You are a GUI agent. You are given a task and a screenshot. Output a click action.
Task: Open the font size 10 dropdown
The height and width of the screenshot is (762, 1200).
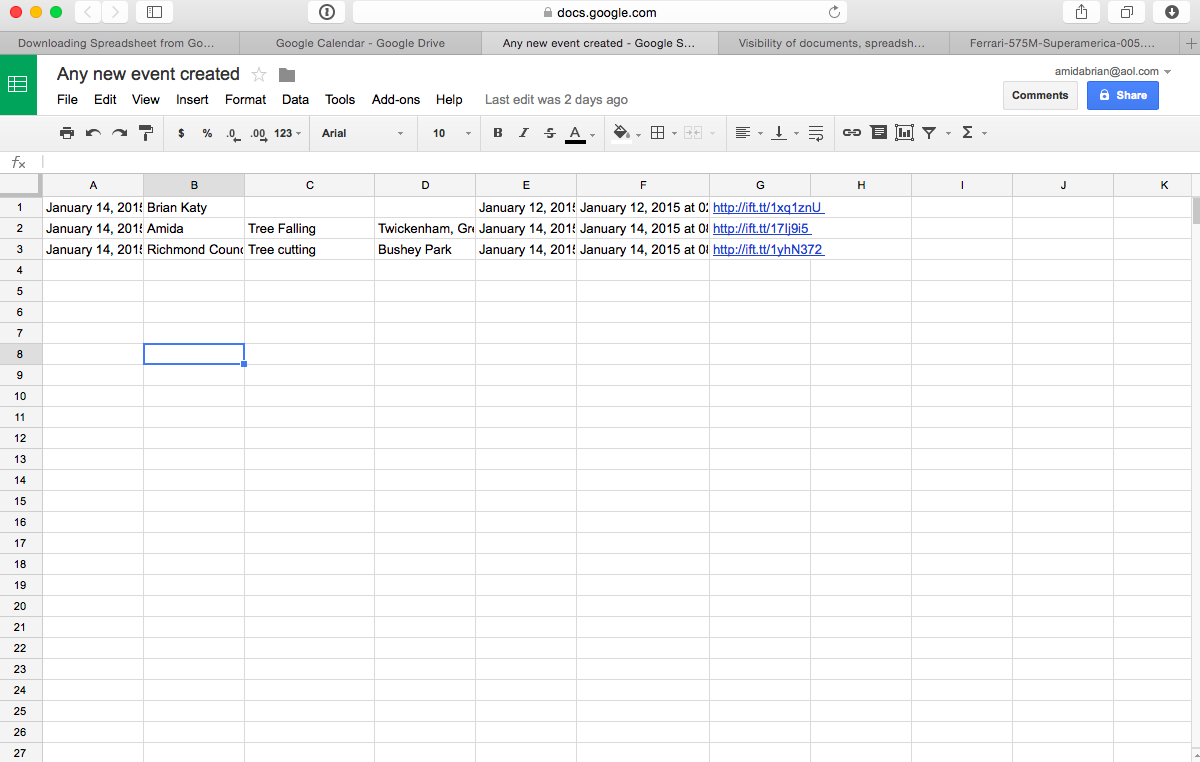tap(452, 133)
